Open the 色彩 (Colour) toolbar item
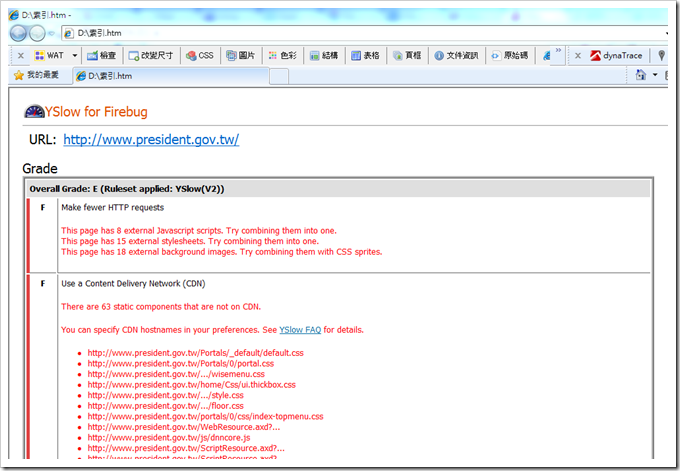680x471 pixels. click(282, 56)
